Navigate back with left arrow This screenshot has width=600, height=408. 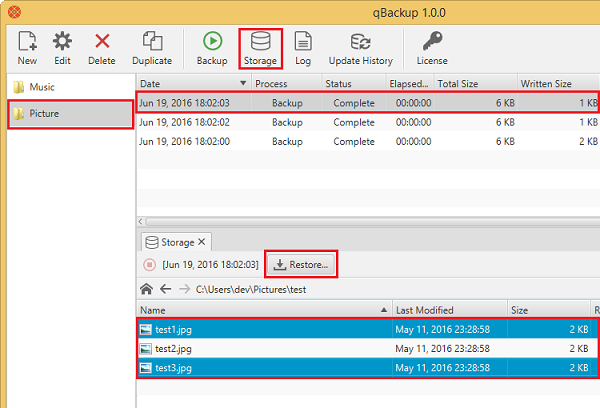click(165, 289)
